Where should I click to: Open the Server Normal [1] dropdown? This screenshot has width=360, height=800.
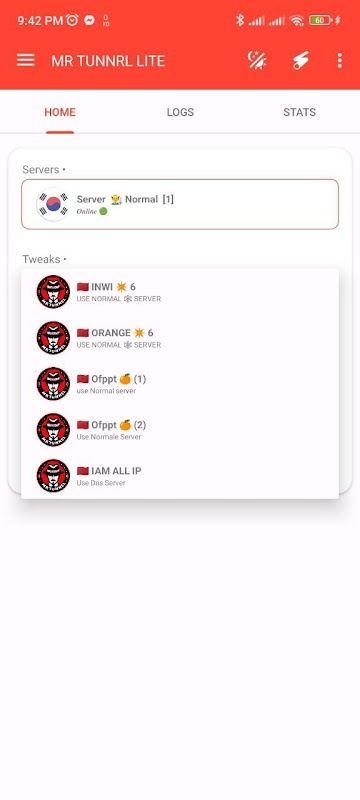180,204
